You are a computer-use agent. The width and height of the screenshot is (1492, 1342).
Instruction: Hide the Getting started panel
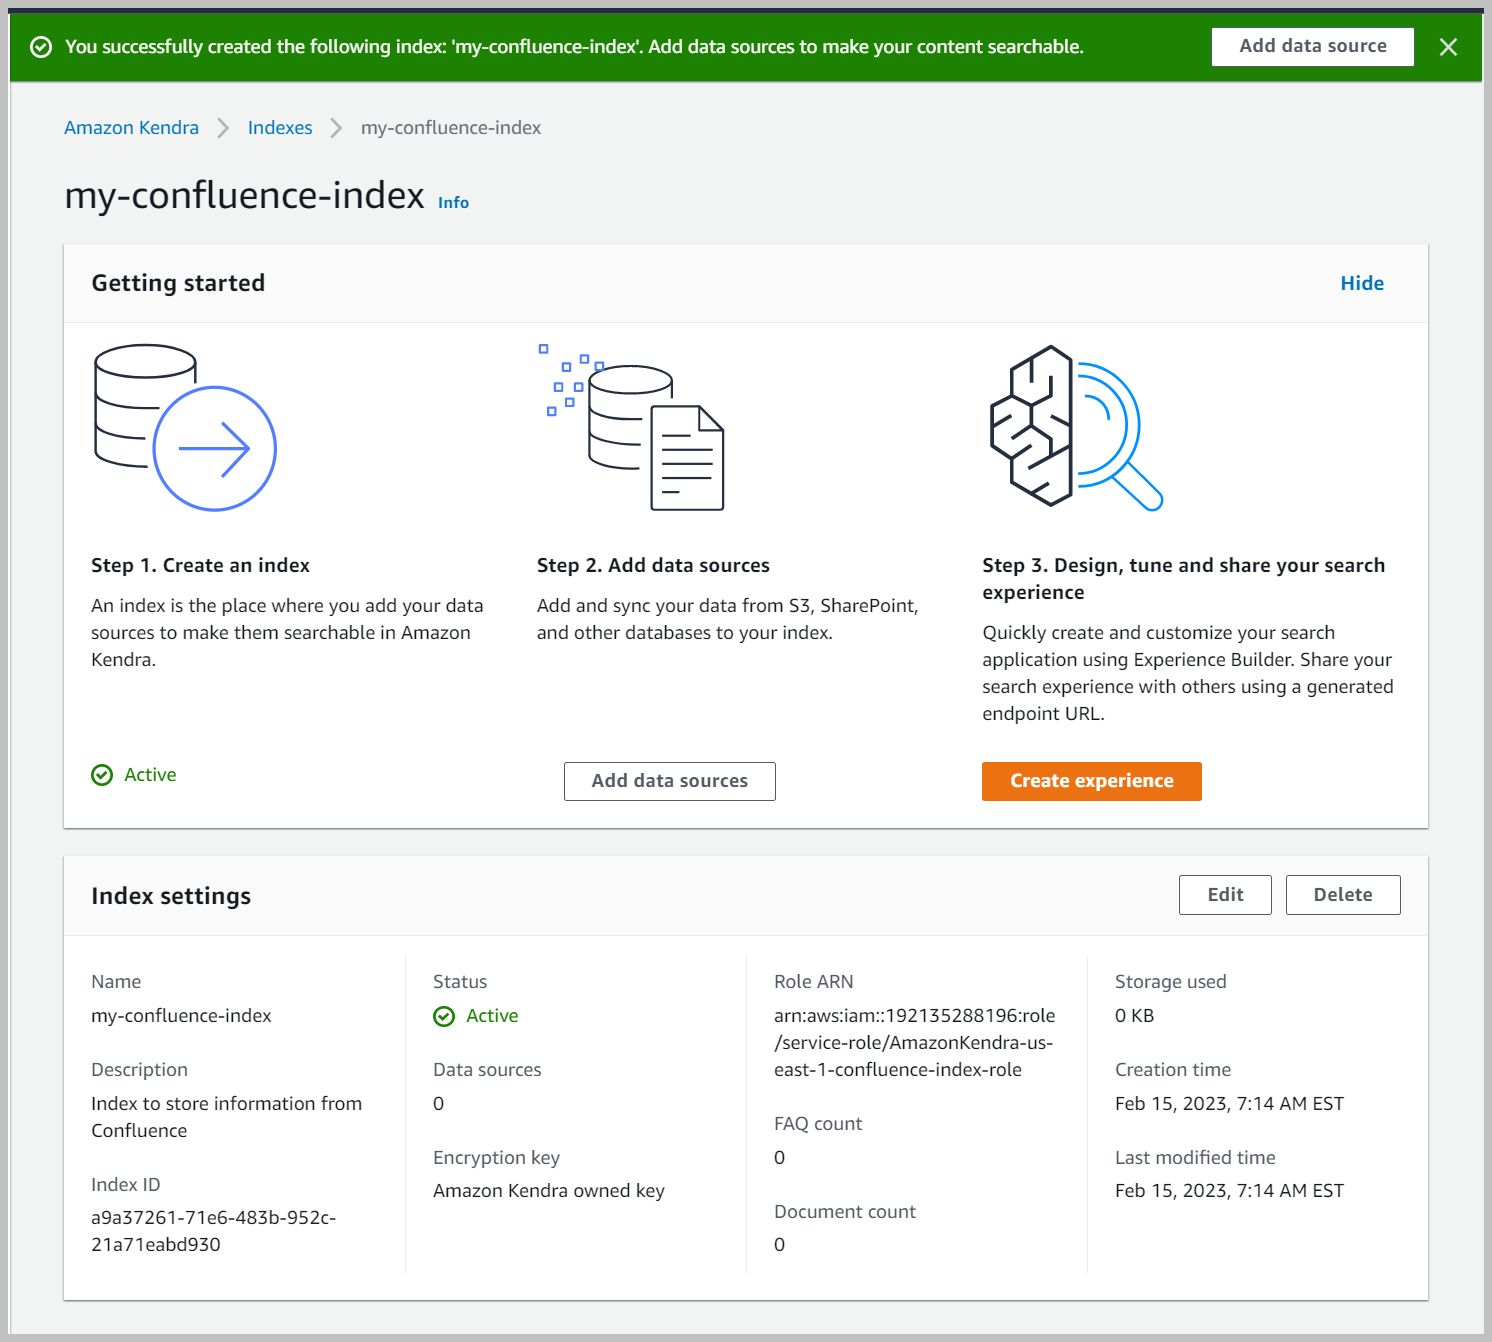pos(1362,283)
